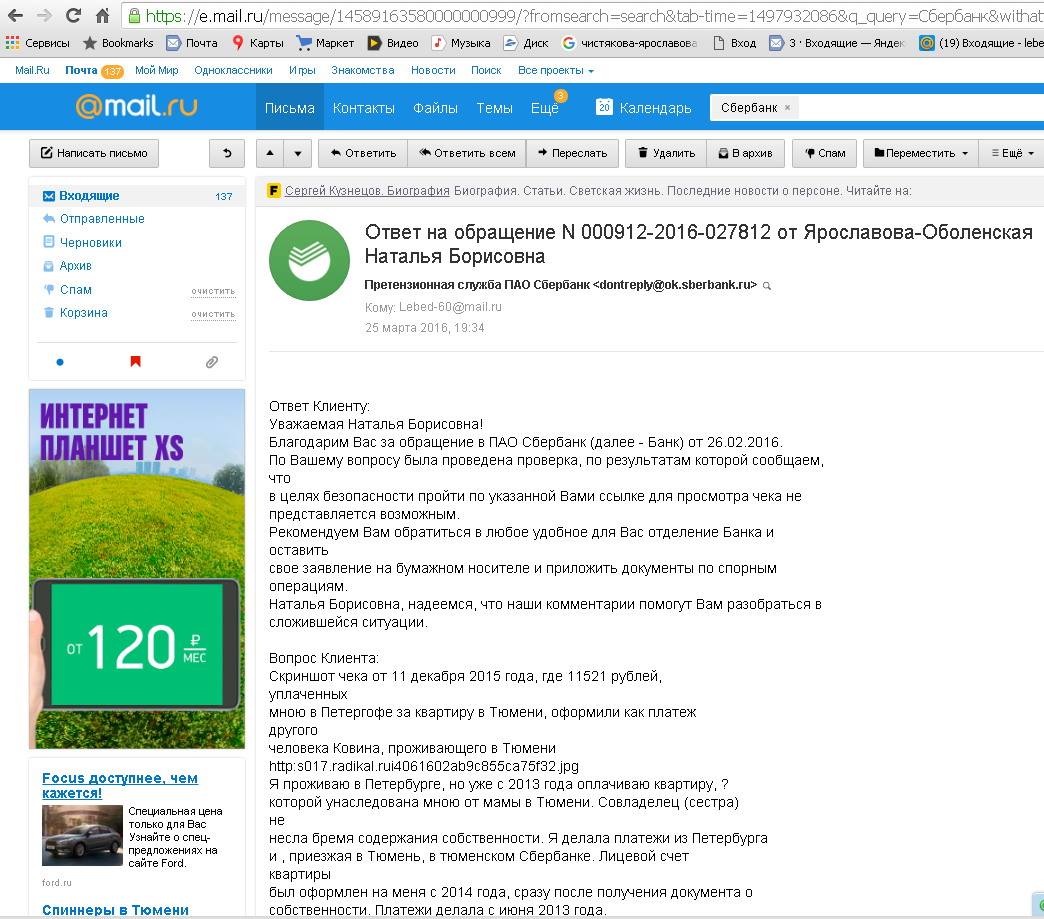Click the mail.ru logo

point(136,106)
